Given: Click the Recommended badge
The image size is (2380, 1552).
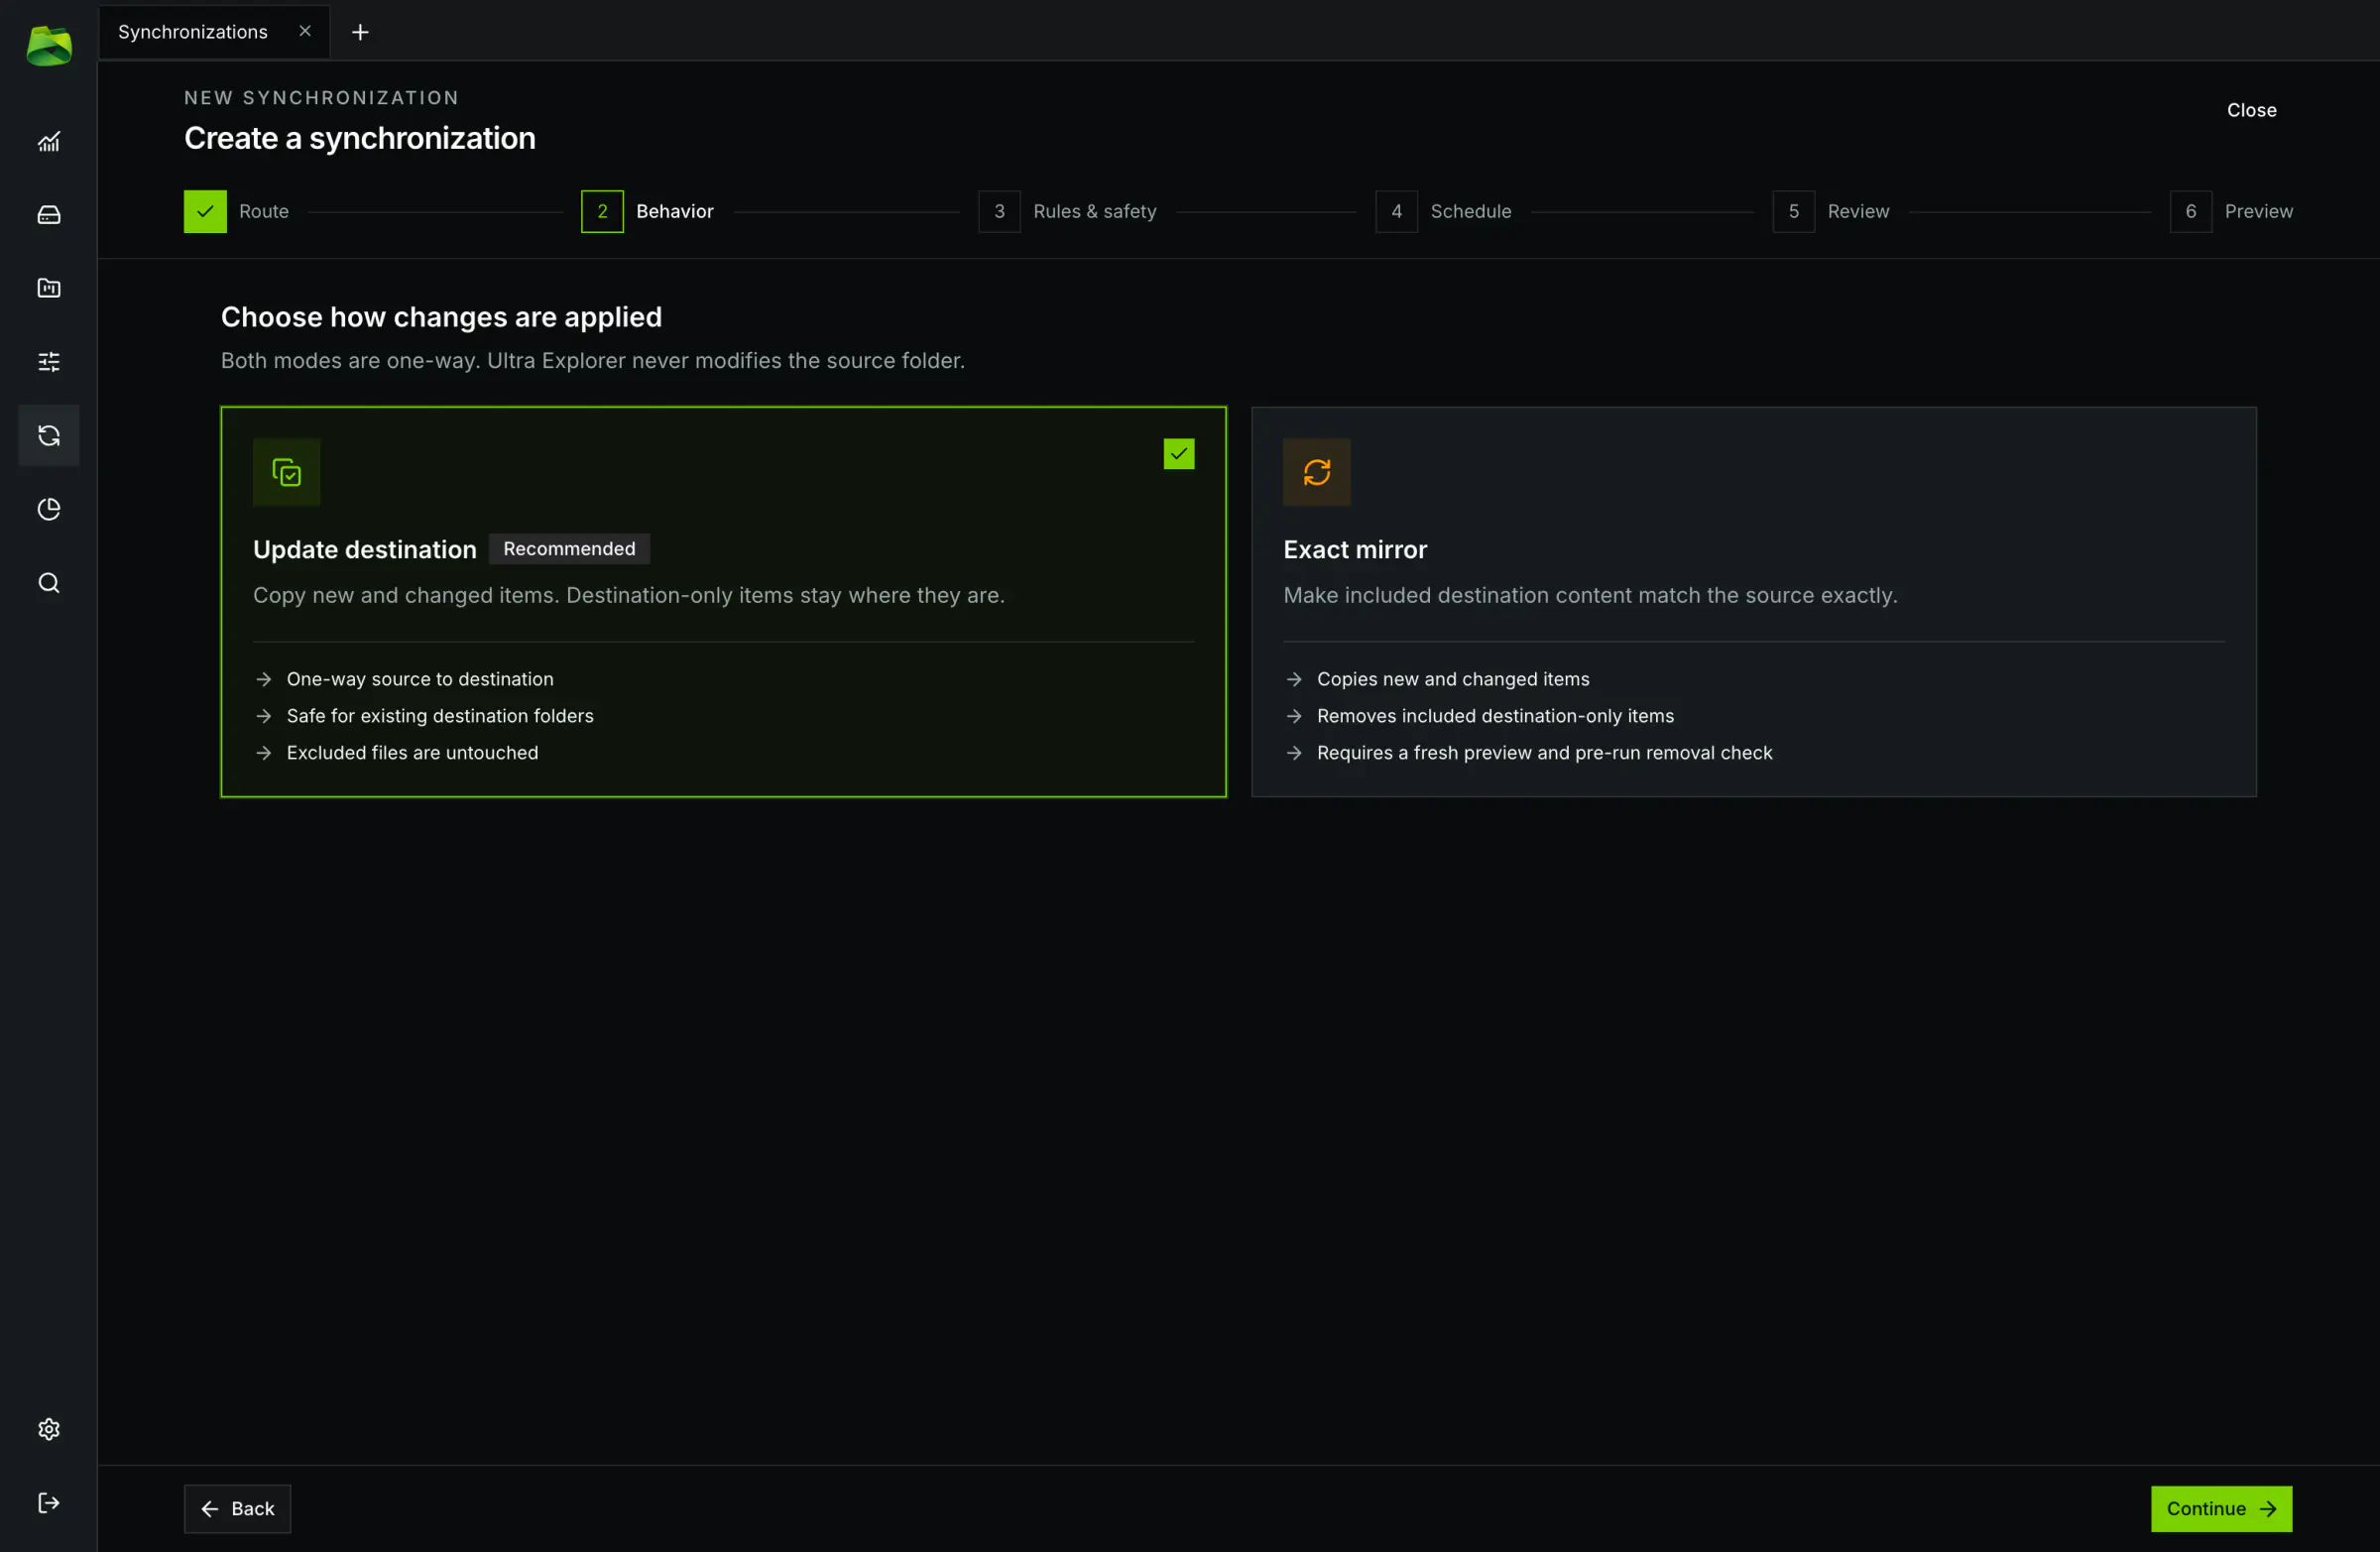Looking at the screenshot, I should tap(569, 549).
